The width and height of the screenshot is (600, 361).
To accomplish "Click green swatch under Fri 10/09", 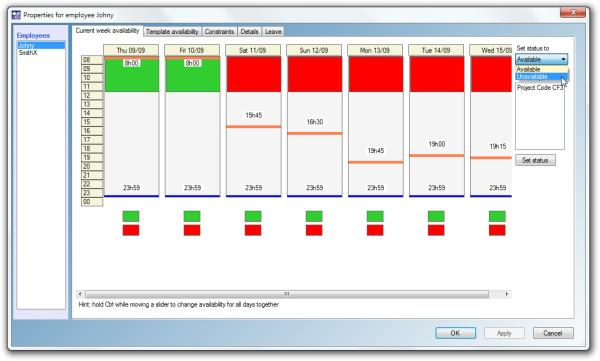I will pyautogui.click(x=192, y=216).
